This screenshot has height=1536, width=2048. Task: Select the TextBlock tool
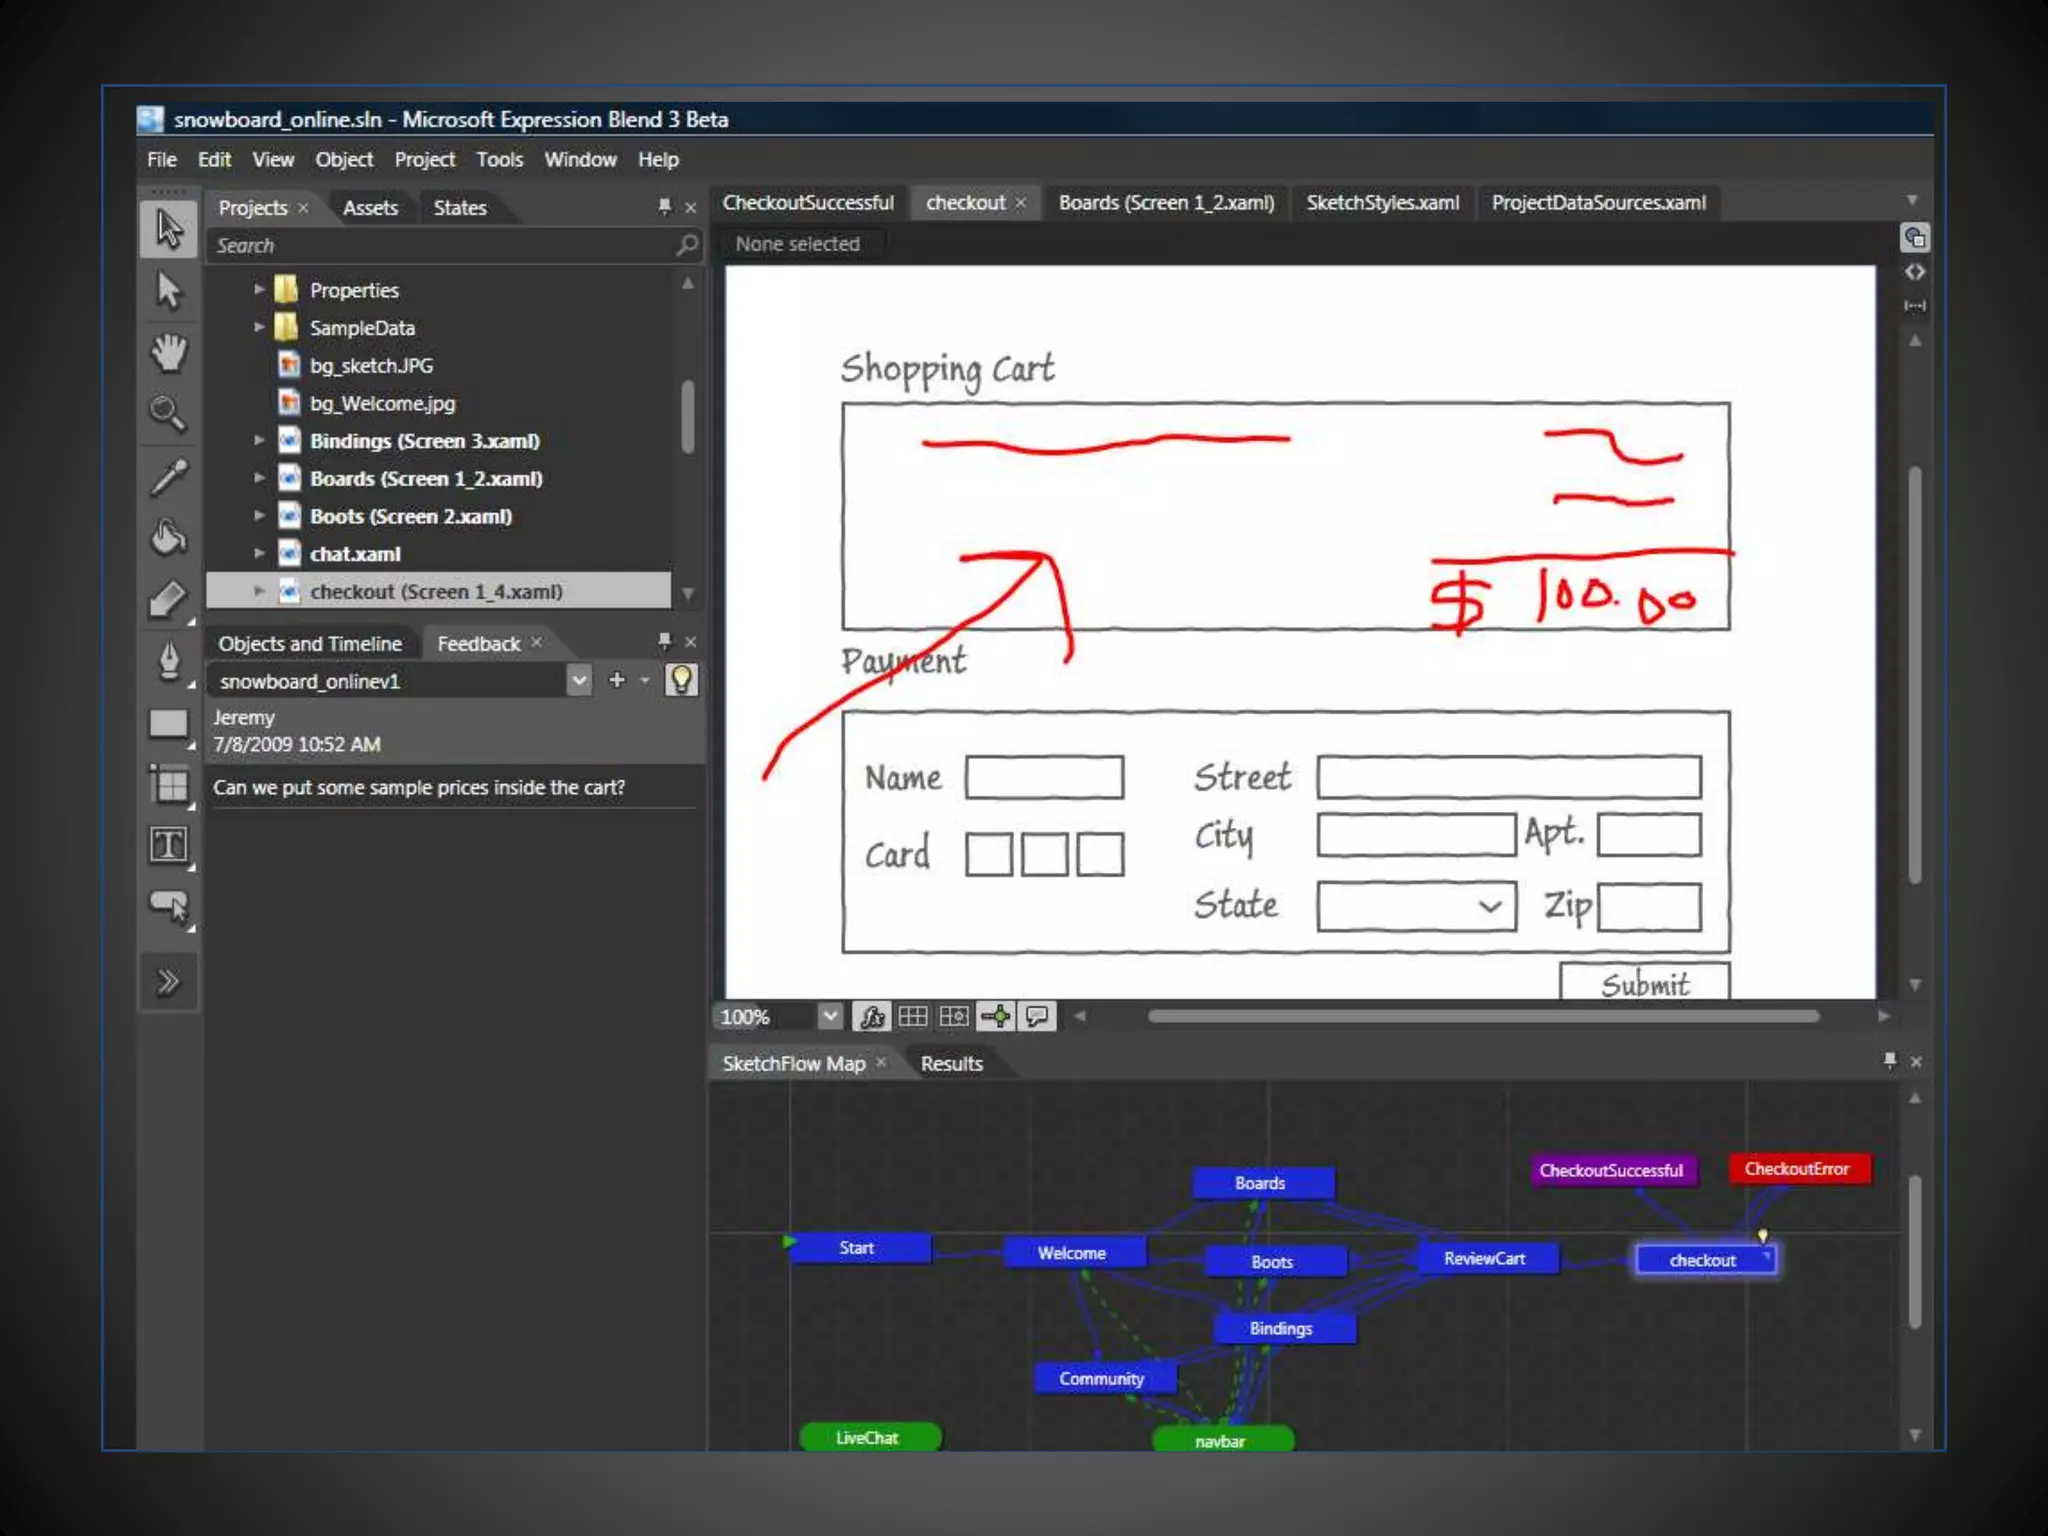tap(168, 845)
